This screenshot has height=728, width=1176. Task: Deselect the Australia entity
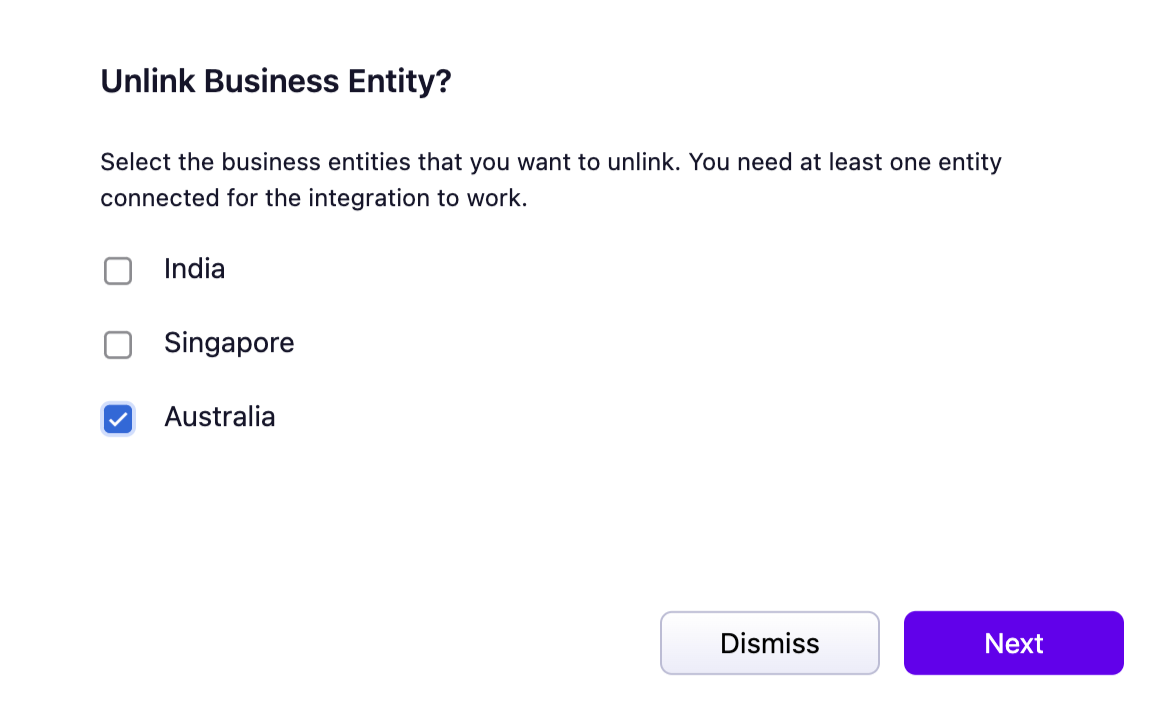point(118,419)
